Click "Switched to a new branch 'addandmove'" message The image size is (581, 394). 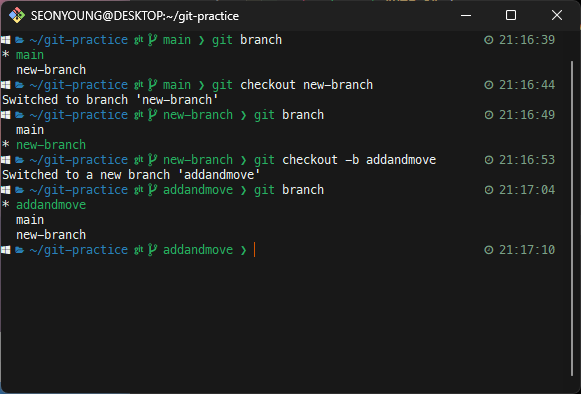(x=131, y=175)
